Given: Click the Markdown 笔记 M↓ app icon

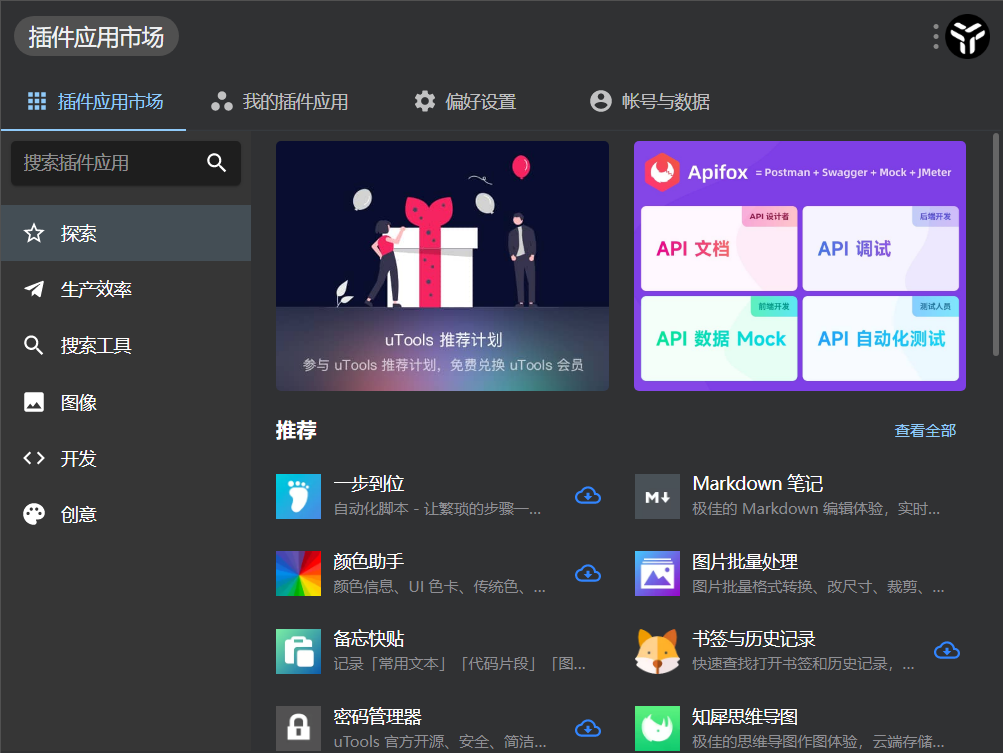Looking at the screenshot, I should (x=657, y=496).
